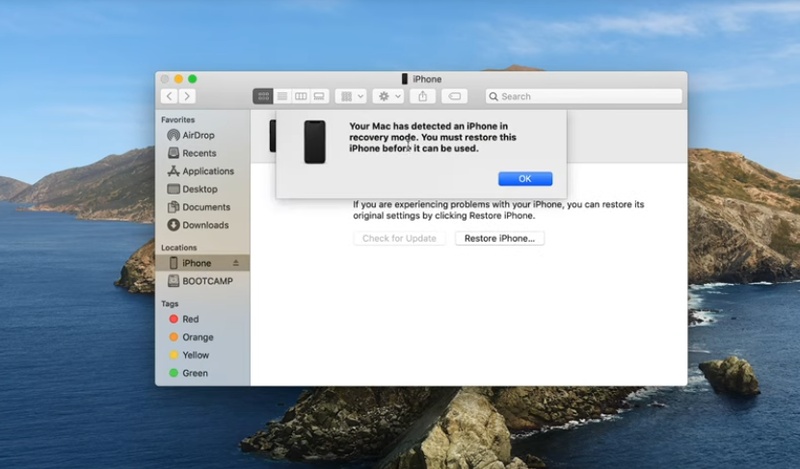Switch to icon view in toolbar

(x=263, y=96)
